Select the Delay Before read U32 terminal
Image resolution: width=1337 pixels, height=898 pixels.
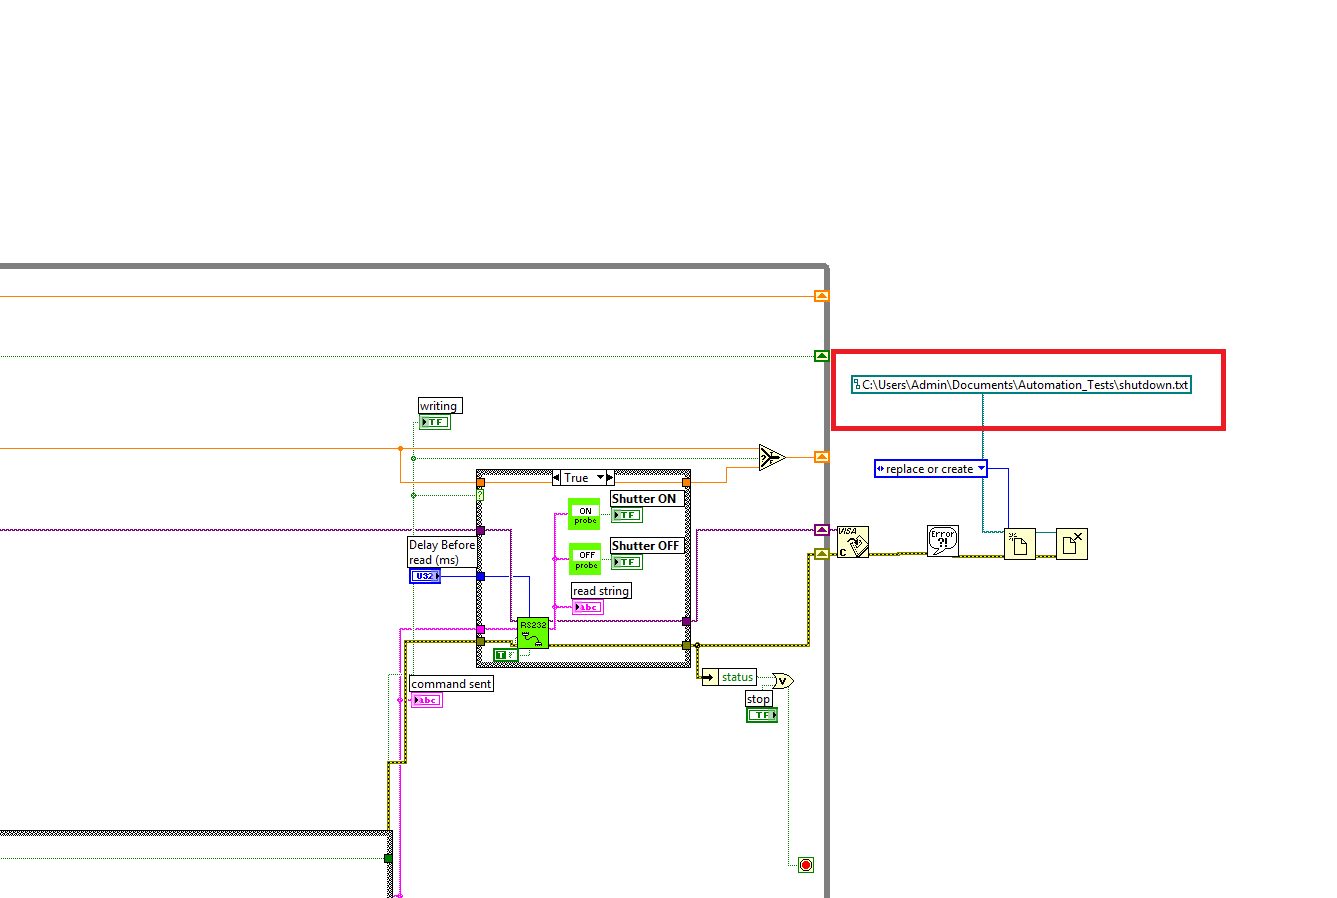click(425, 576)
